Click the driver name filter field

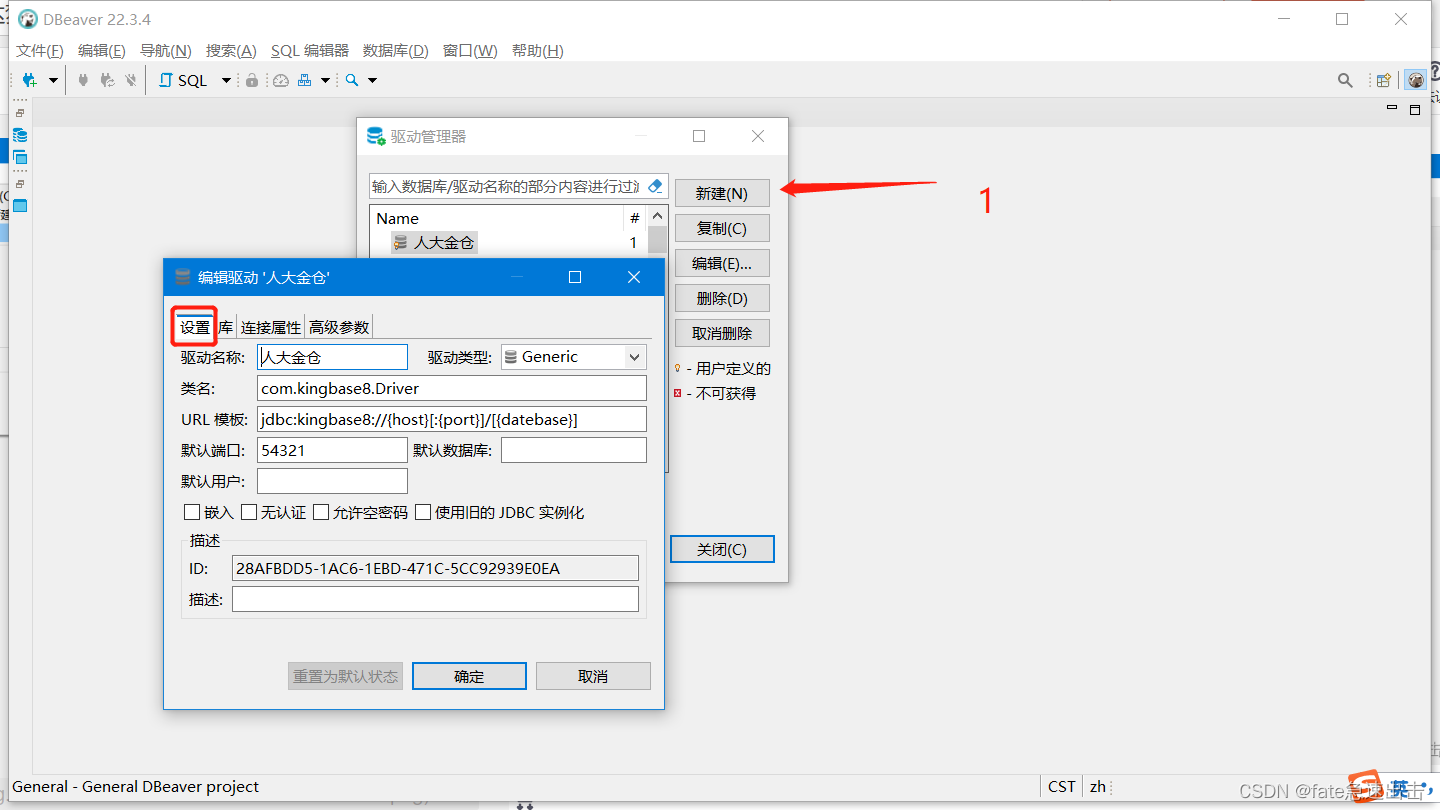click(506, 186)
